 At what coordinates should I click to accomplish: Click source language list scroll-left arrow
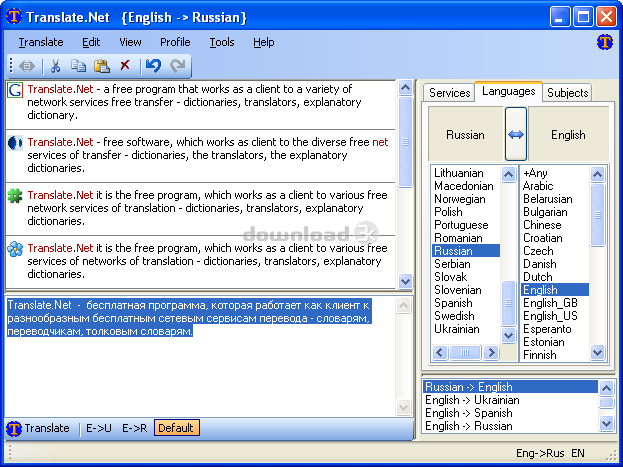pos(440,352)
